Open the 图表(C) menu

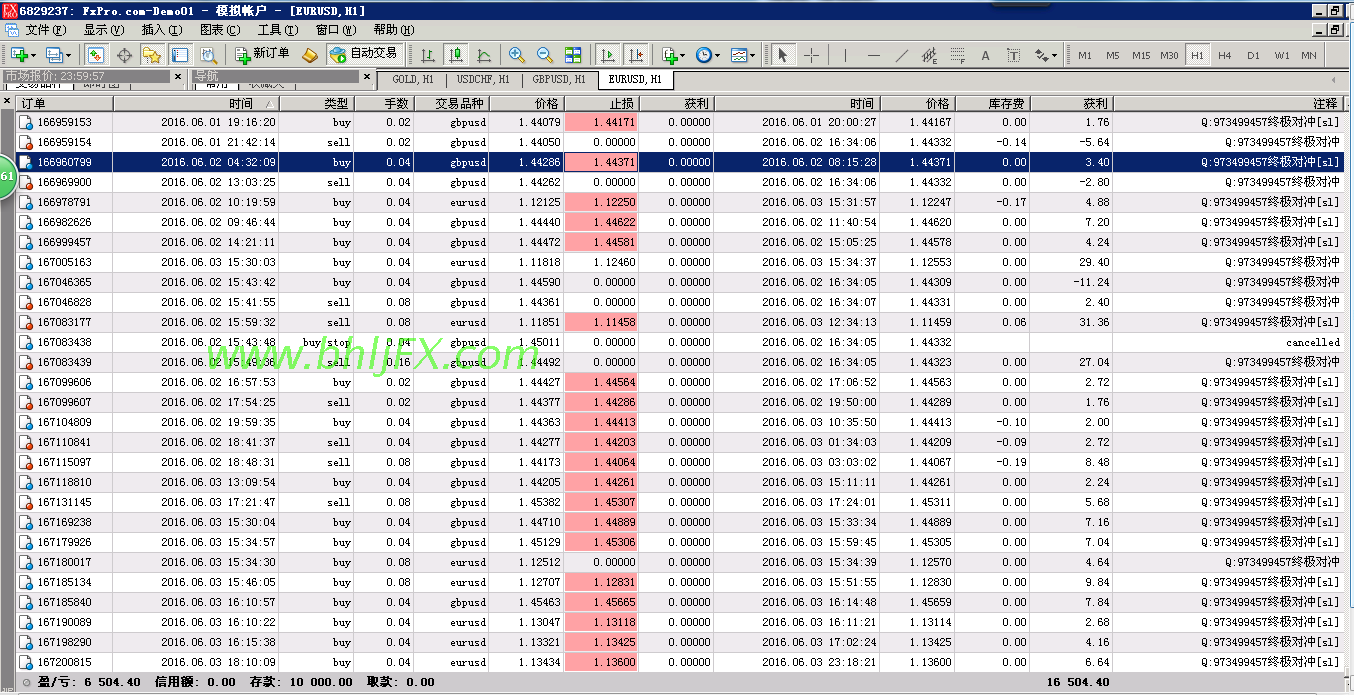[x=220, y=30]
